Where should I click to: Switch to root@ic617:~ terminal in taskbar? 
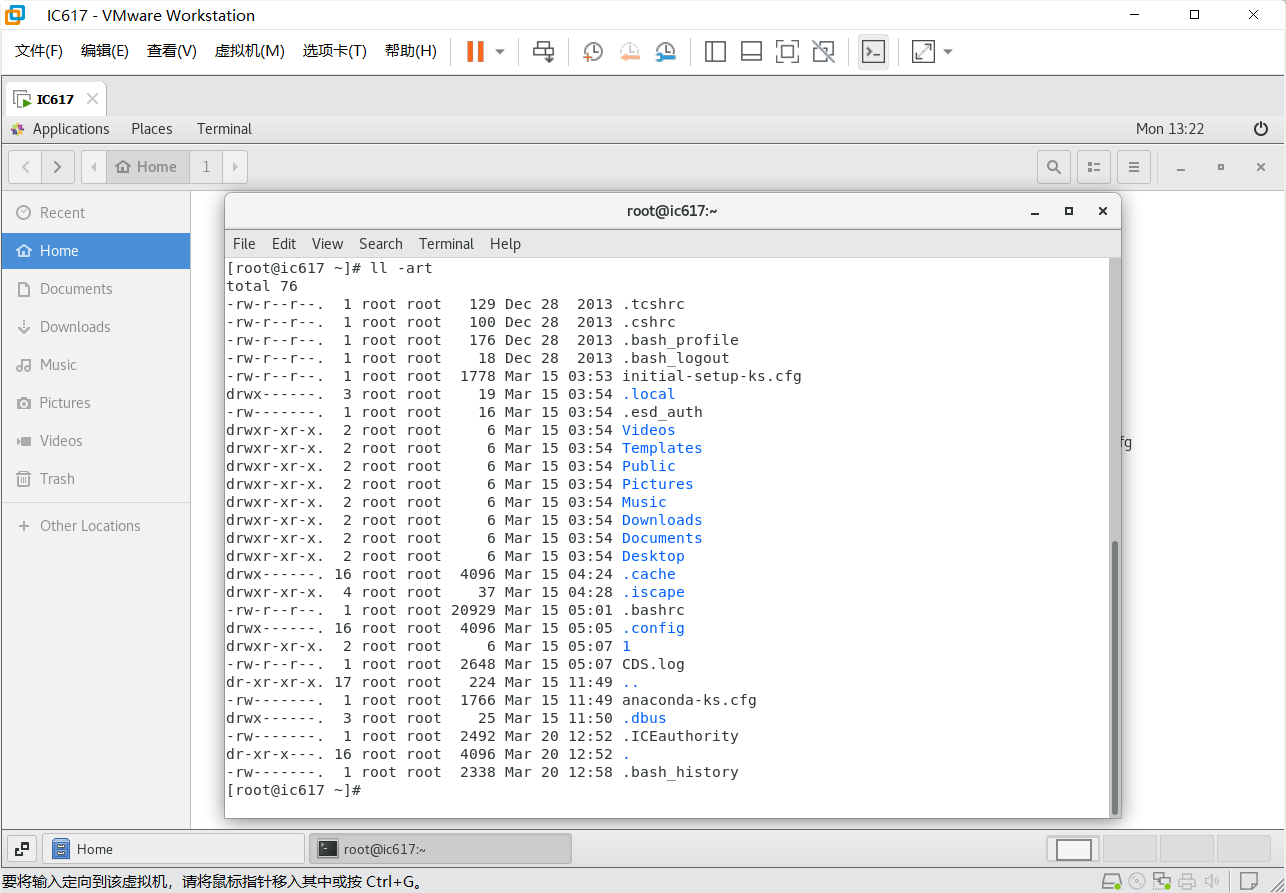pos(440,849)
